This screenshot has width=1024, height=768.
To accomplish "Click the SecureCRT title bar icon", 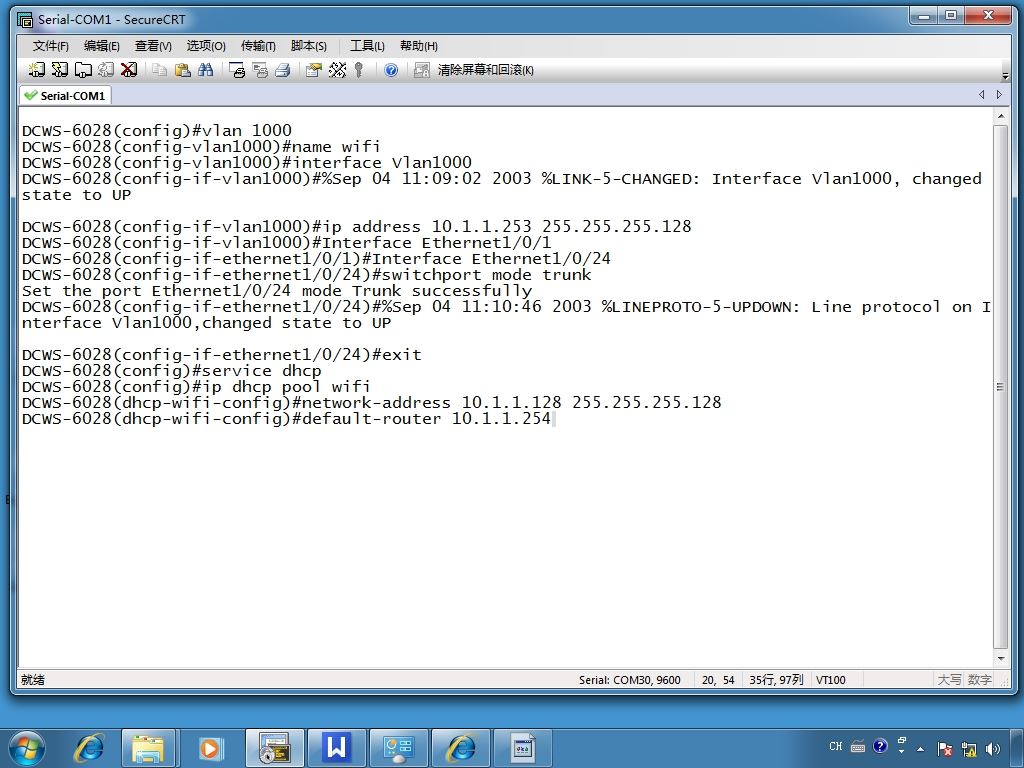I will click(25, 20).
